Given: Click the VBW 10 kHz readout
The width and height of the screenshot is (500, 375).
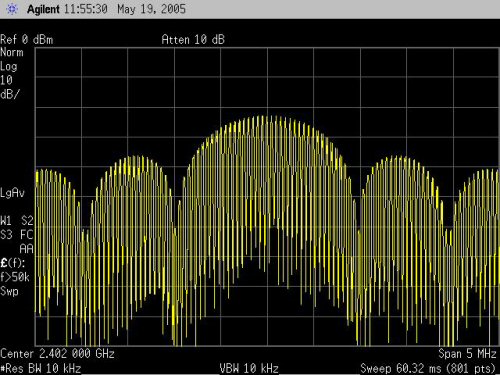Looking at the screenshot, I should (249, 369).
